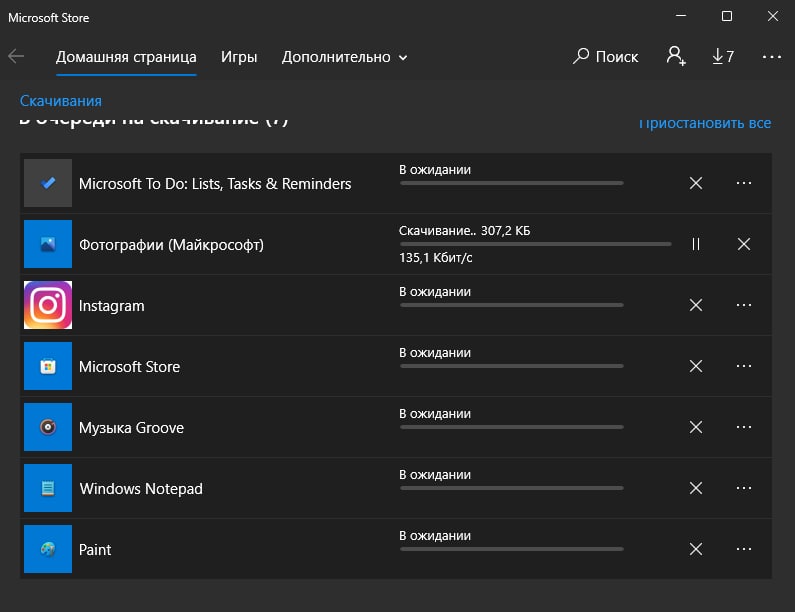
Task: Switch to Домашняя страница tab
Action: [126, 57]
